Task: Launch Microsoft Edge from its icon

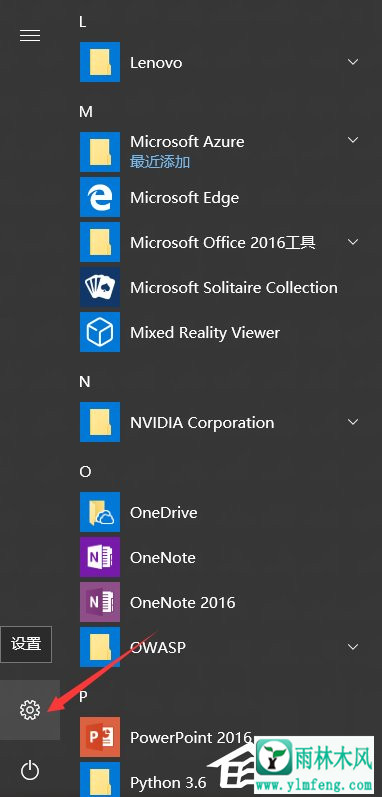Action: pyautogui.click(x=100, y=197)
